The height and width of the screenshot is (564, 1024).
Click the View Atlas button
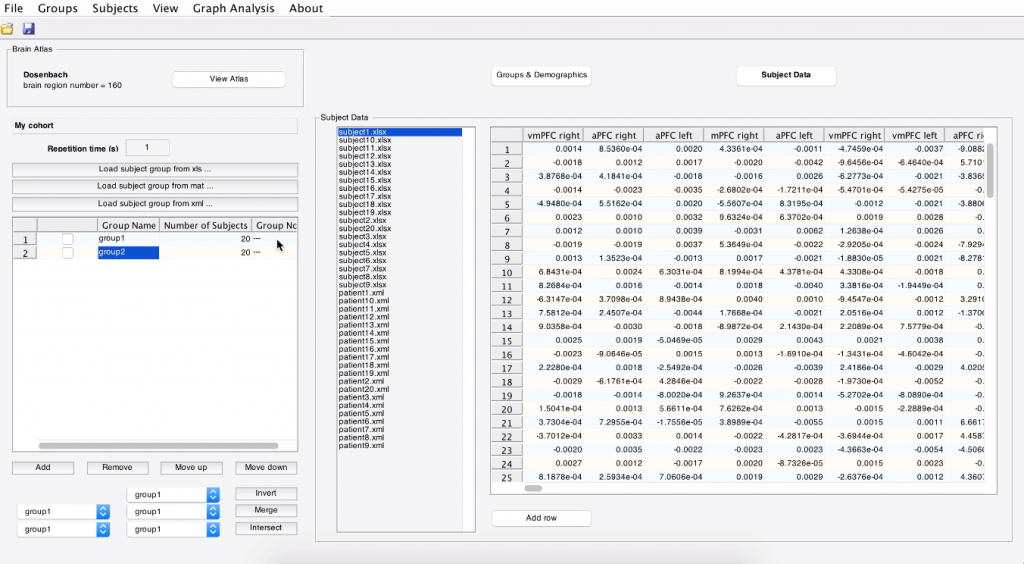229,79
